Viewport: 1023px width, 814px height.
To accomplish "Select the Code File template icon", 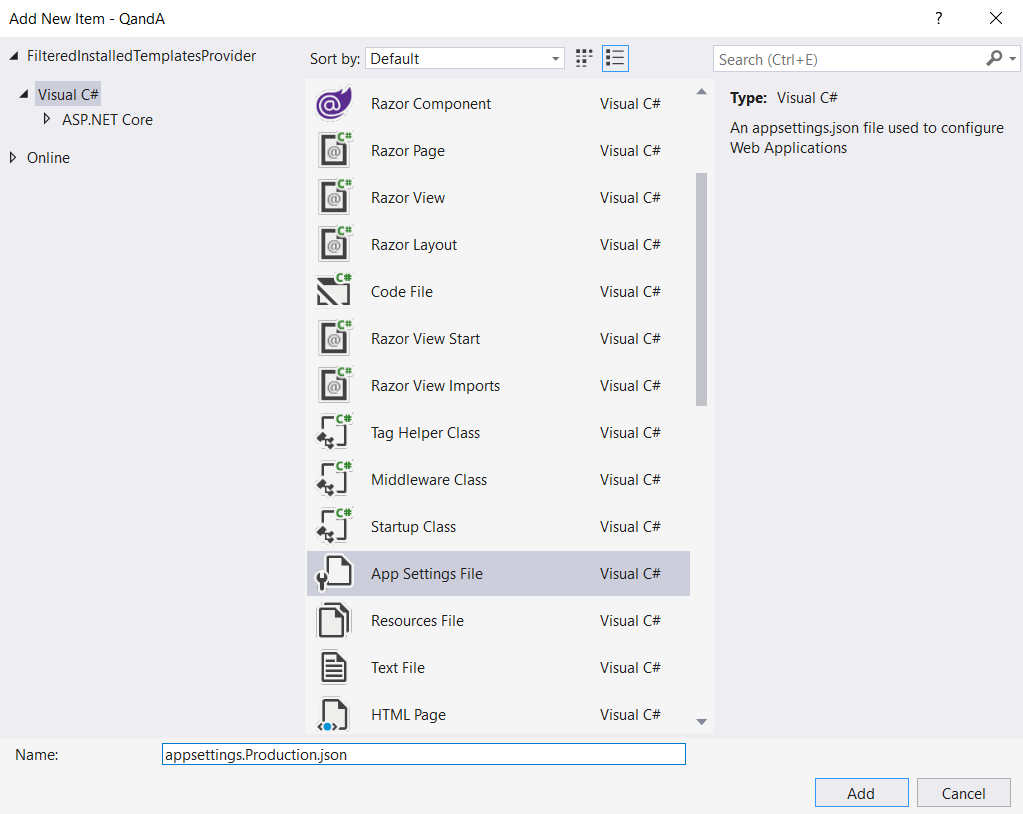I will [x=334, y=292].
